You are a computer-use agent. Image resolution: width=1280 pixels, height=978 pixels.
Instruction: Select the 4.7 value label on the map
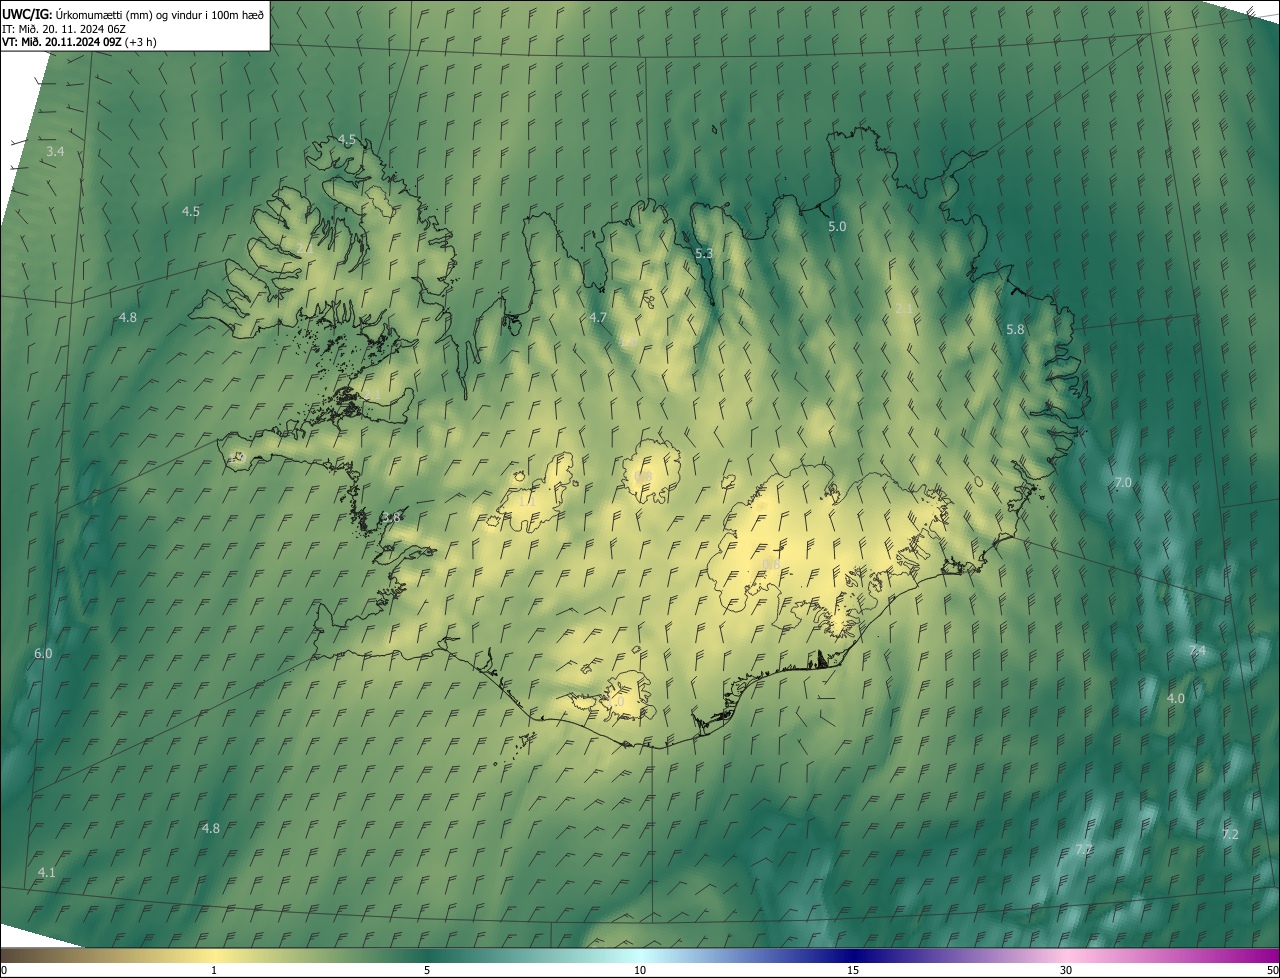[598, 317]
